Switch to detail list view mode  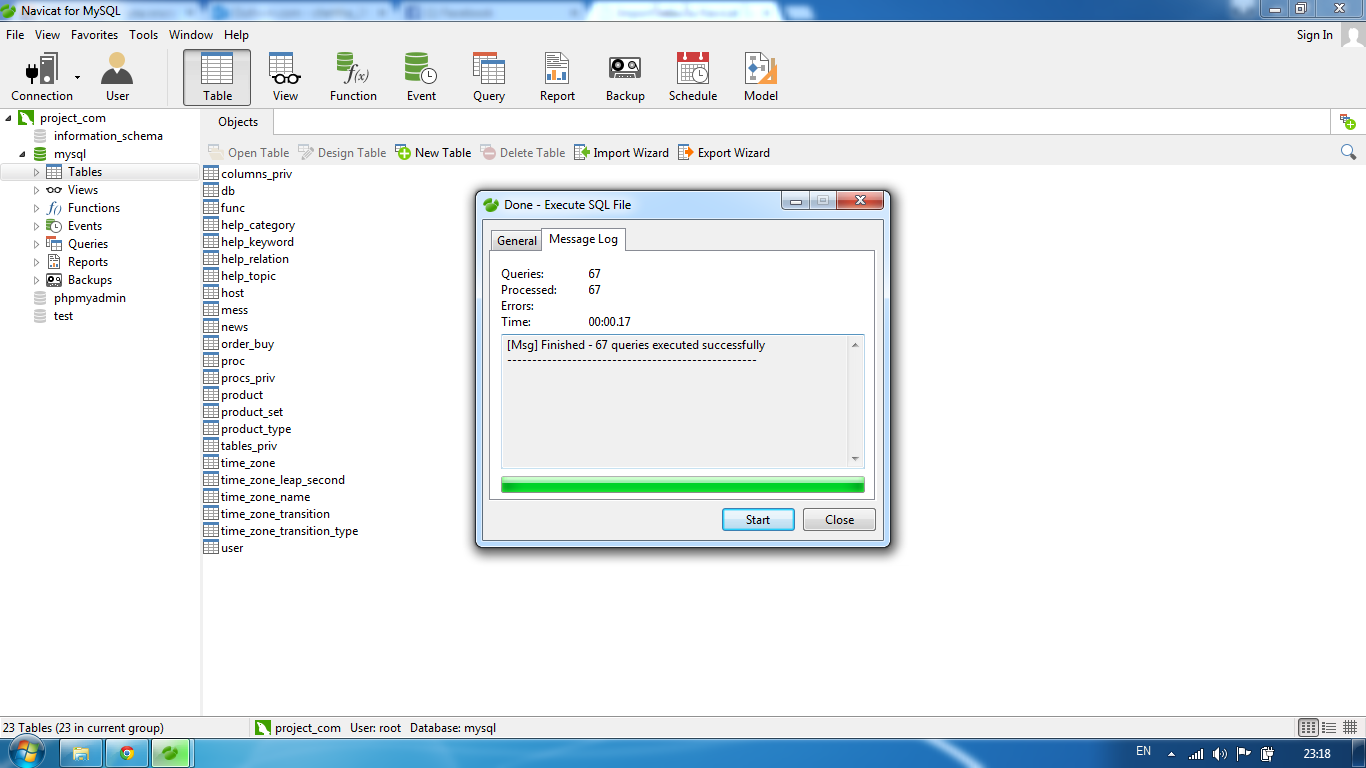coord(1329,728)
